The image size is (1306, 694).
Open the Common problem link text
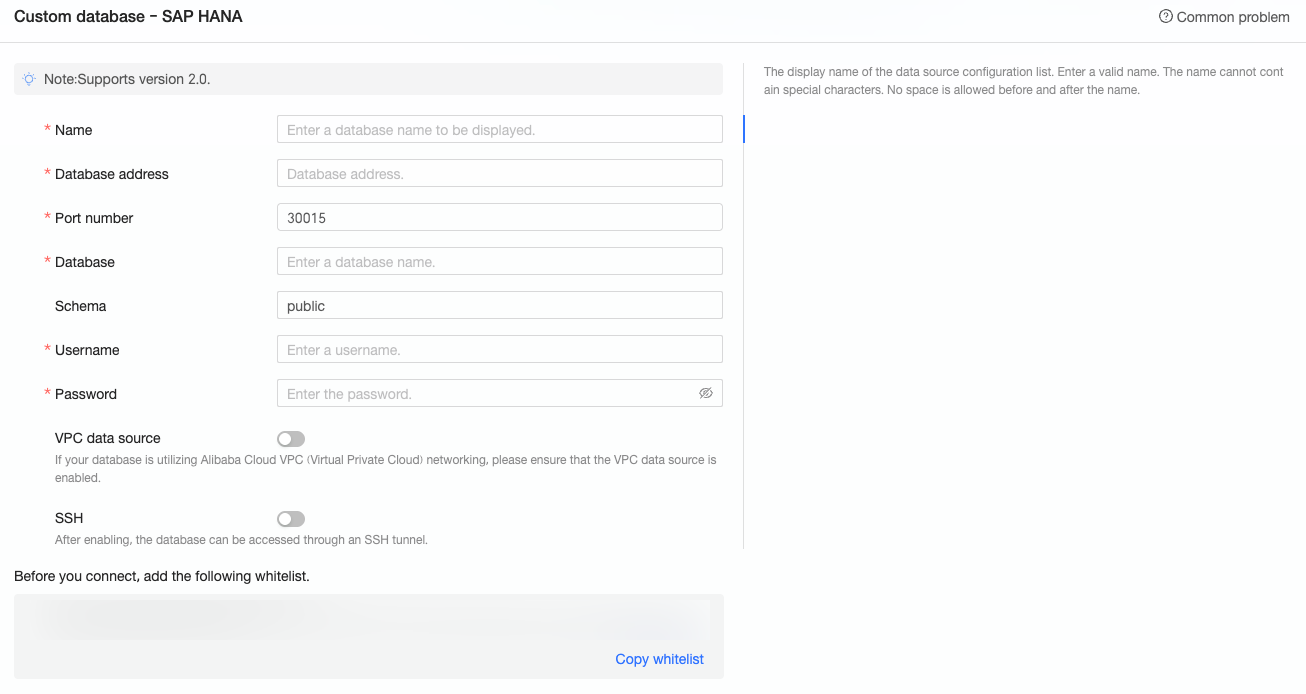[1233, 17]
